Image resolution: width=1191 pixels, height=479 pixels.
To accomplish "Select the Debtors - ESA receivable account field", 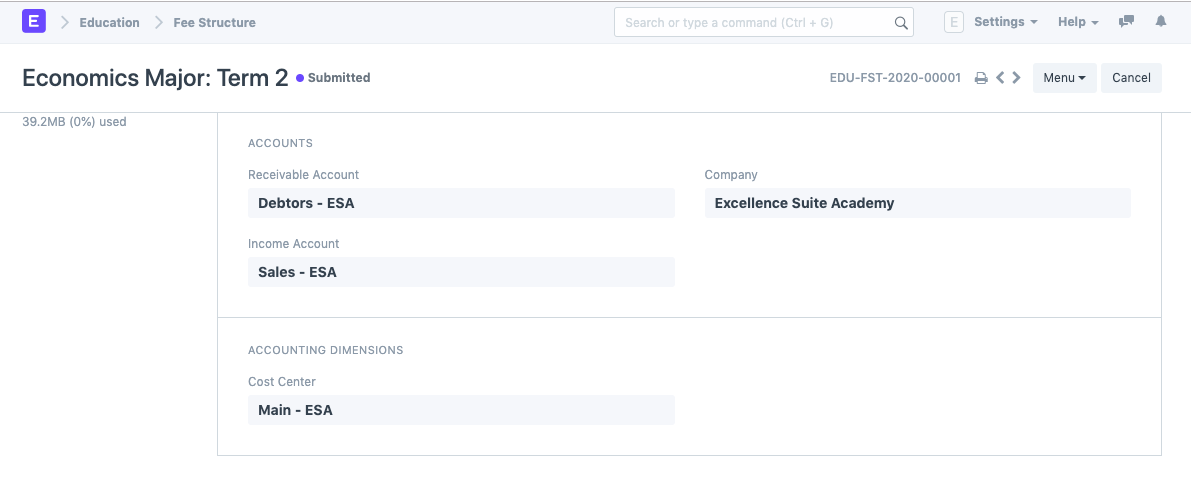I will (460, 203).
